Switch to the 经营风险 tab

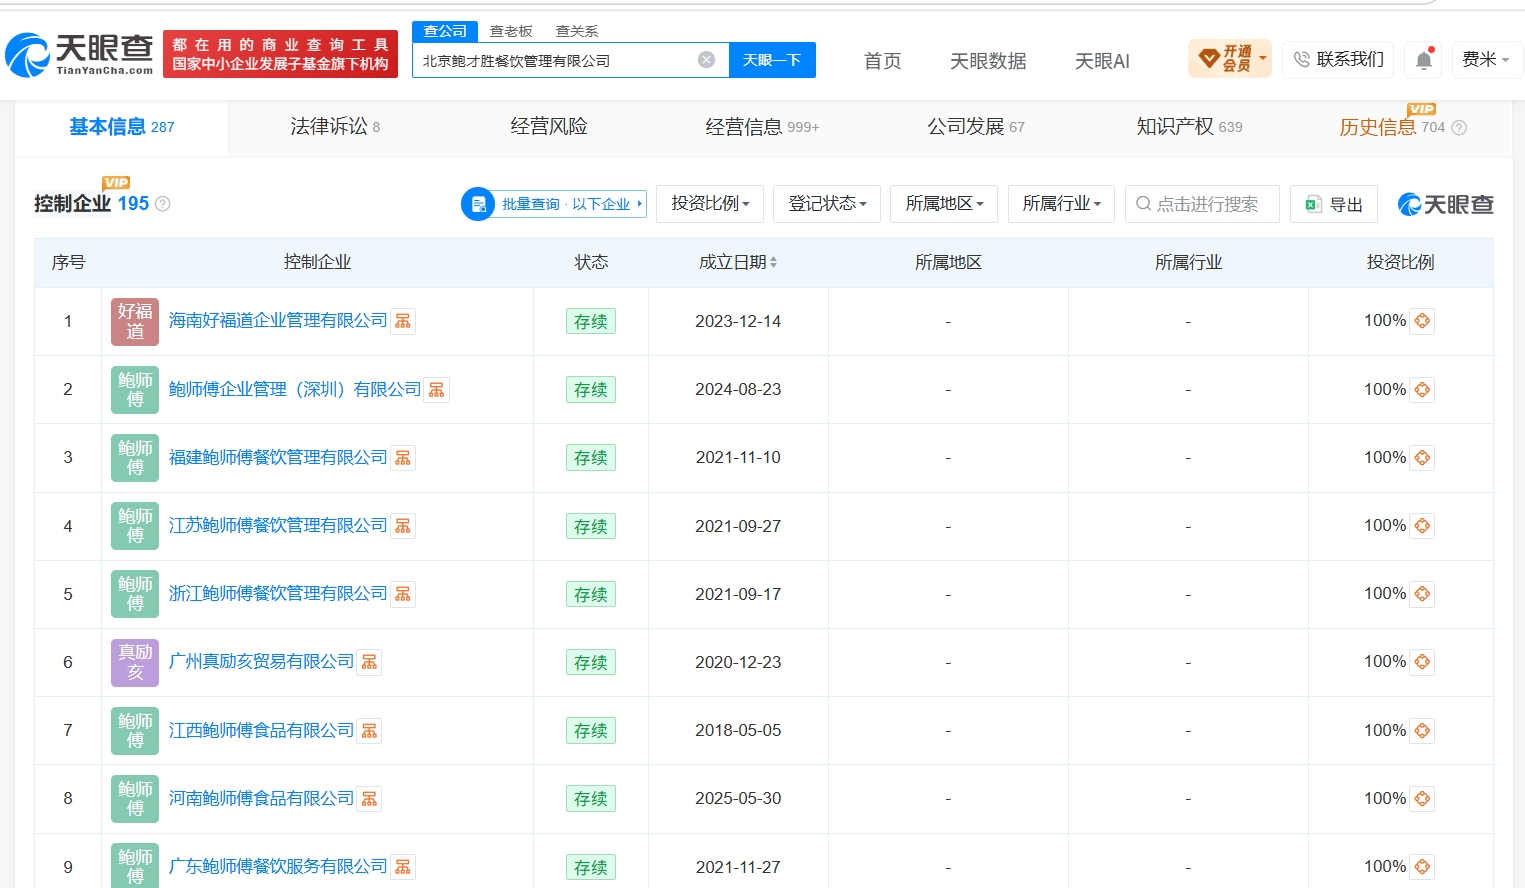click(x=549, y=127)
